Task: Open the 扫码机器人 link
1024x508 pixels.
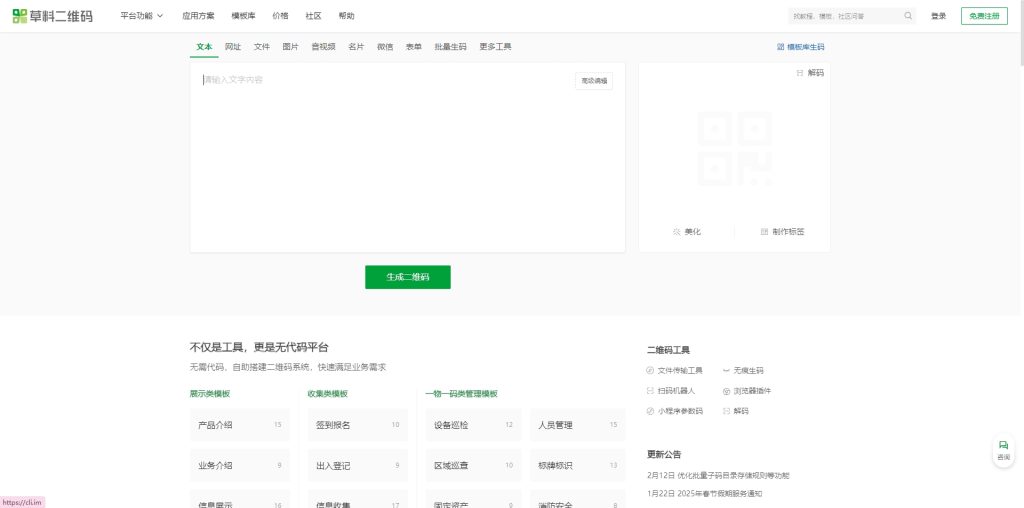Action: (676, 390)
